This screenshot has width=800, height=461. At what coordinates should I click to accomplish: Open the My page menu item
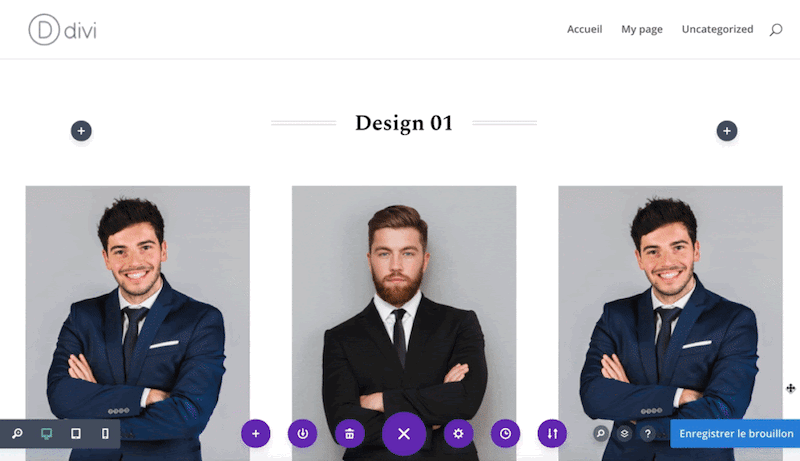click(x=642, y=29)
